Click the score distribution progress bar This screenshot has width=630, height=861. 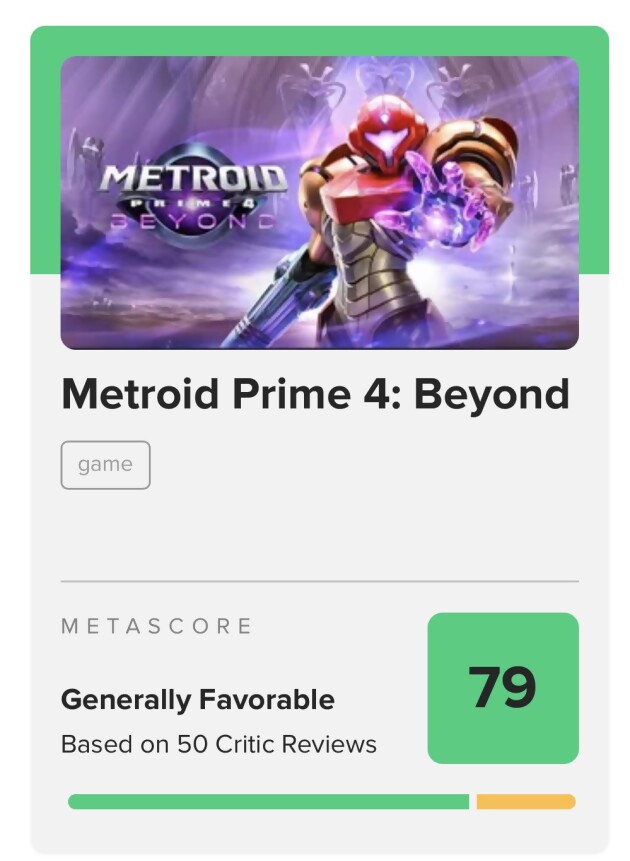(x=320, y=800)
